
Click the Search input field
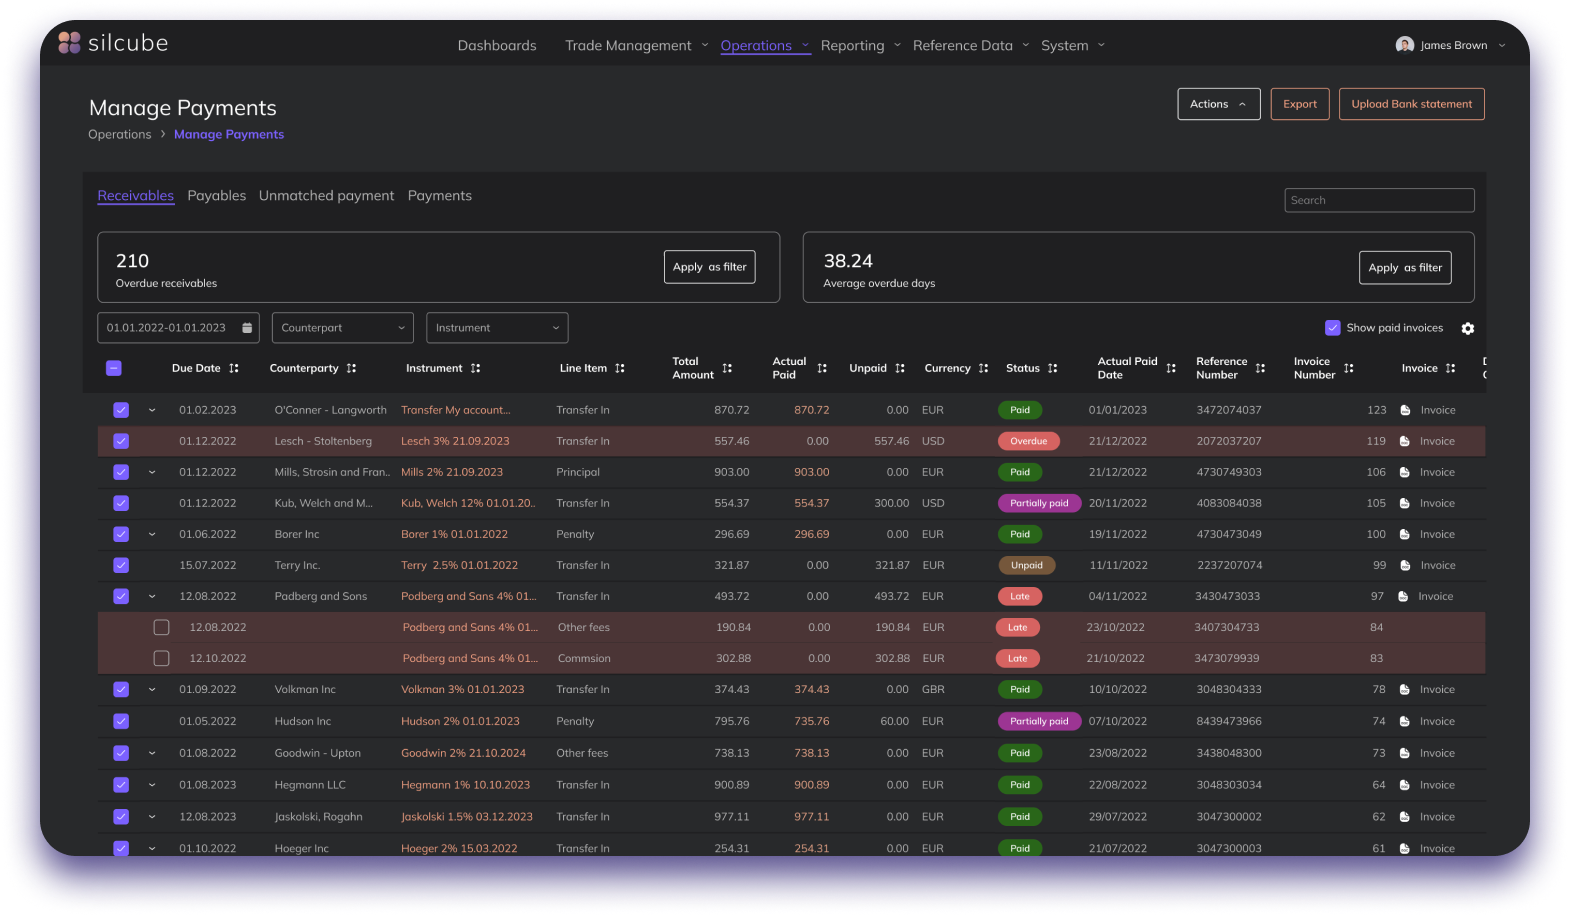click(1379, 200)
